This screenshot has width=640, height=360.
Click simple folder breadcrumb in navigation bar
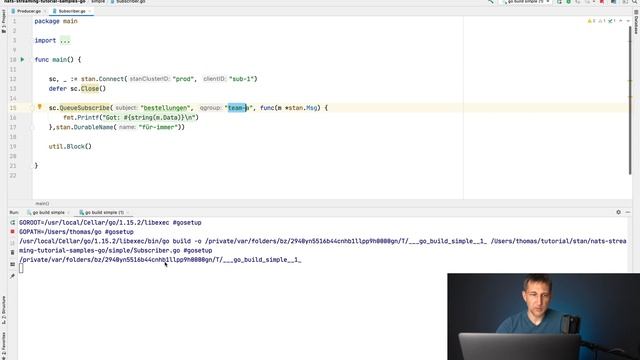[98, 2]
